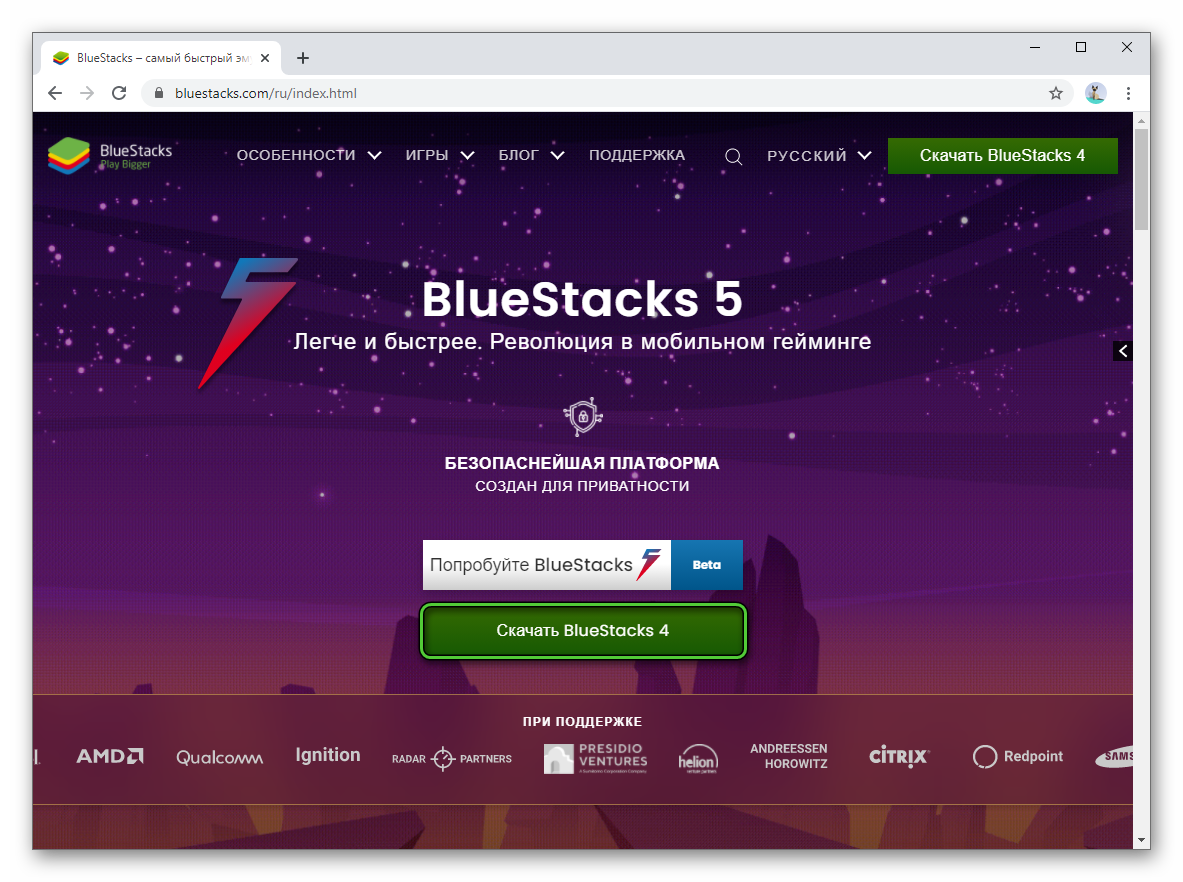Click the address bar URL field
This screenshot has width=1183, height=882.
click(600, 93)
